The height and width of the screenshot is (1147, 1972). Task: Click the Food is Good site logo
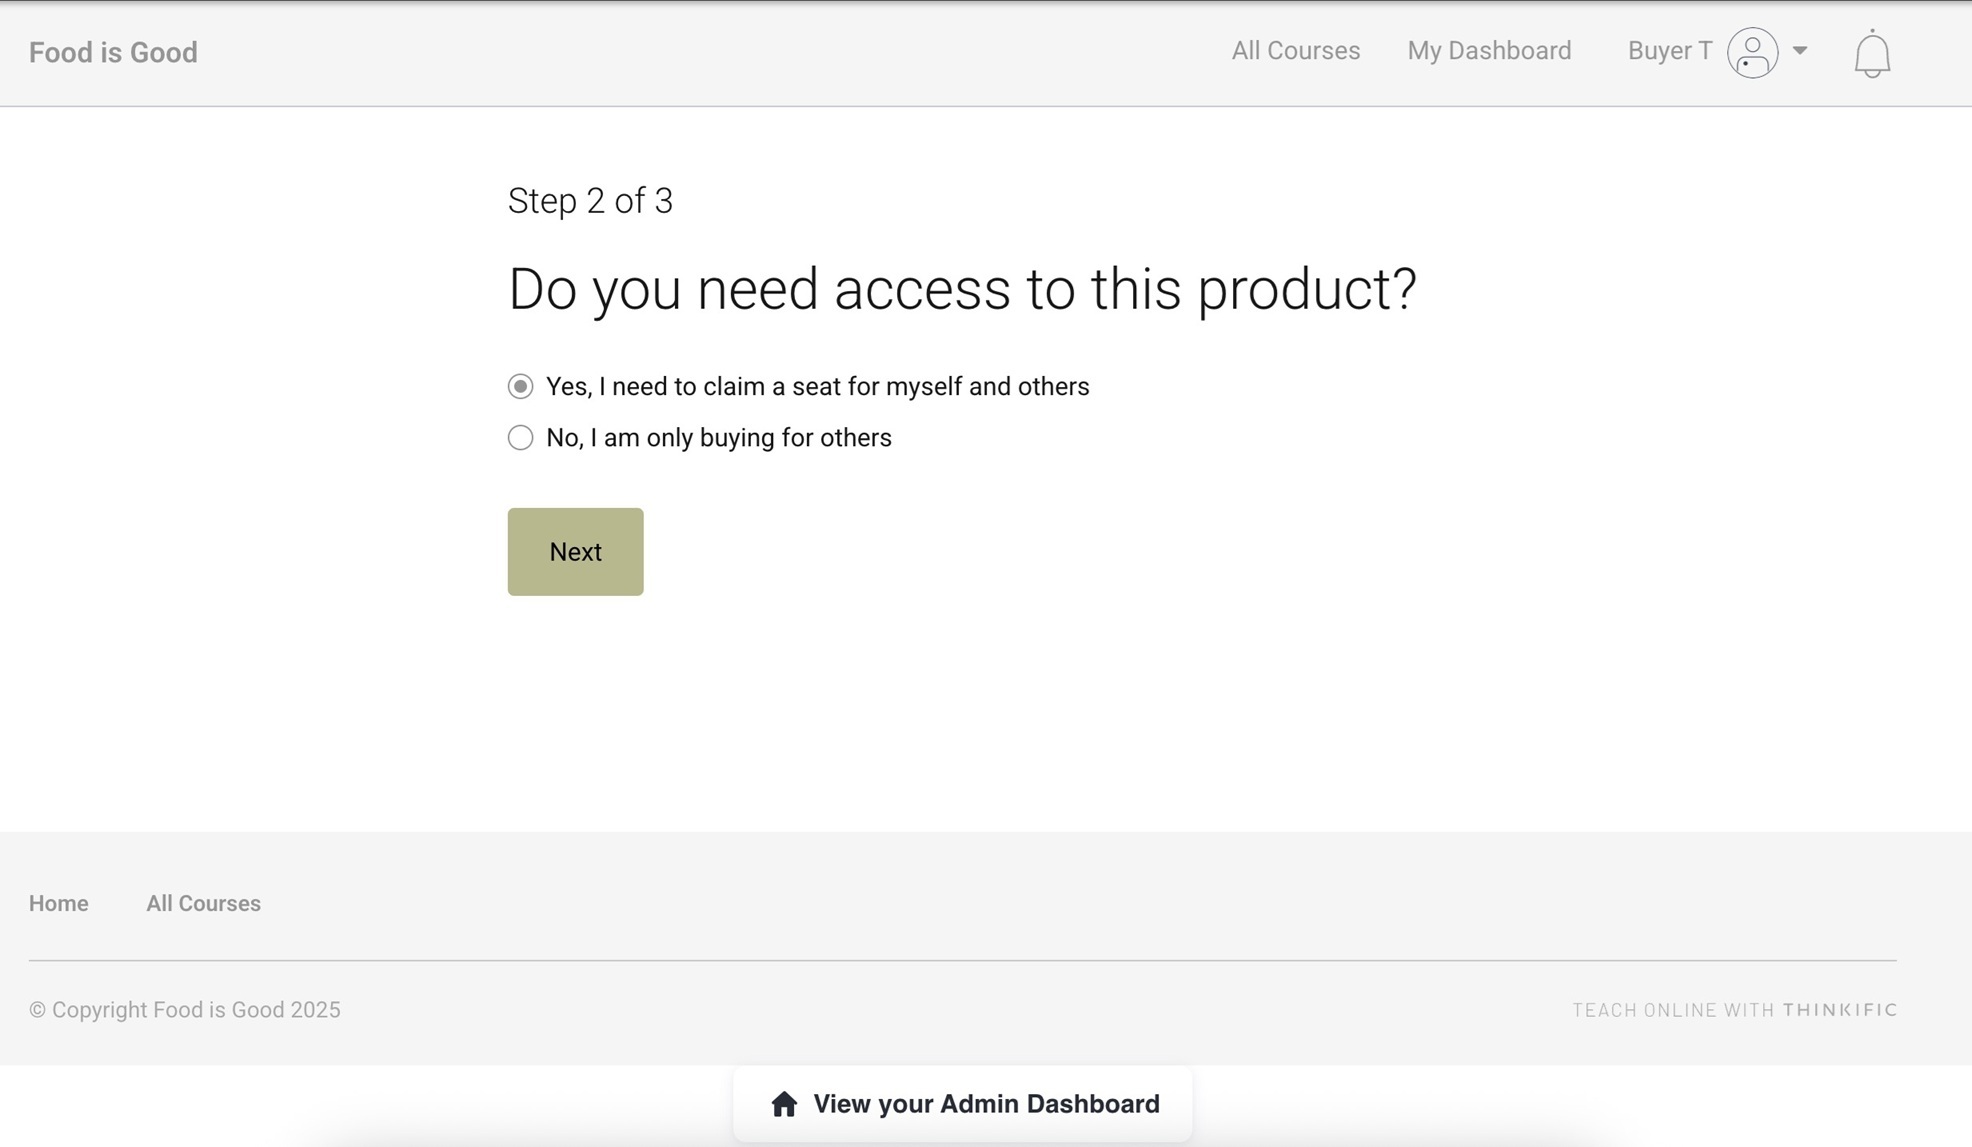(113, 52)
